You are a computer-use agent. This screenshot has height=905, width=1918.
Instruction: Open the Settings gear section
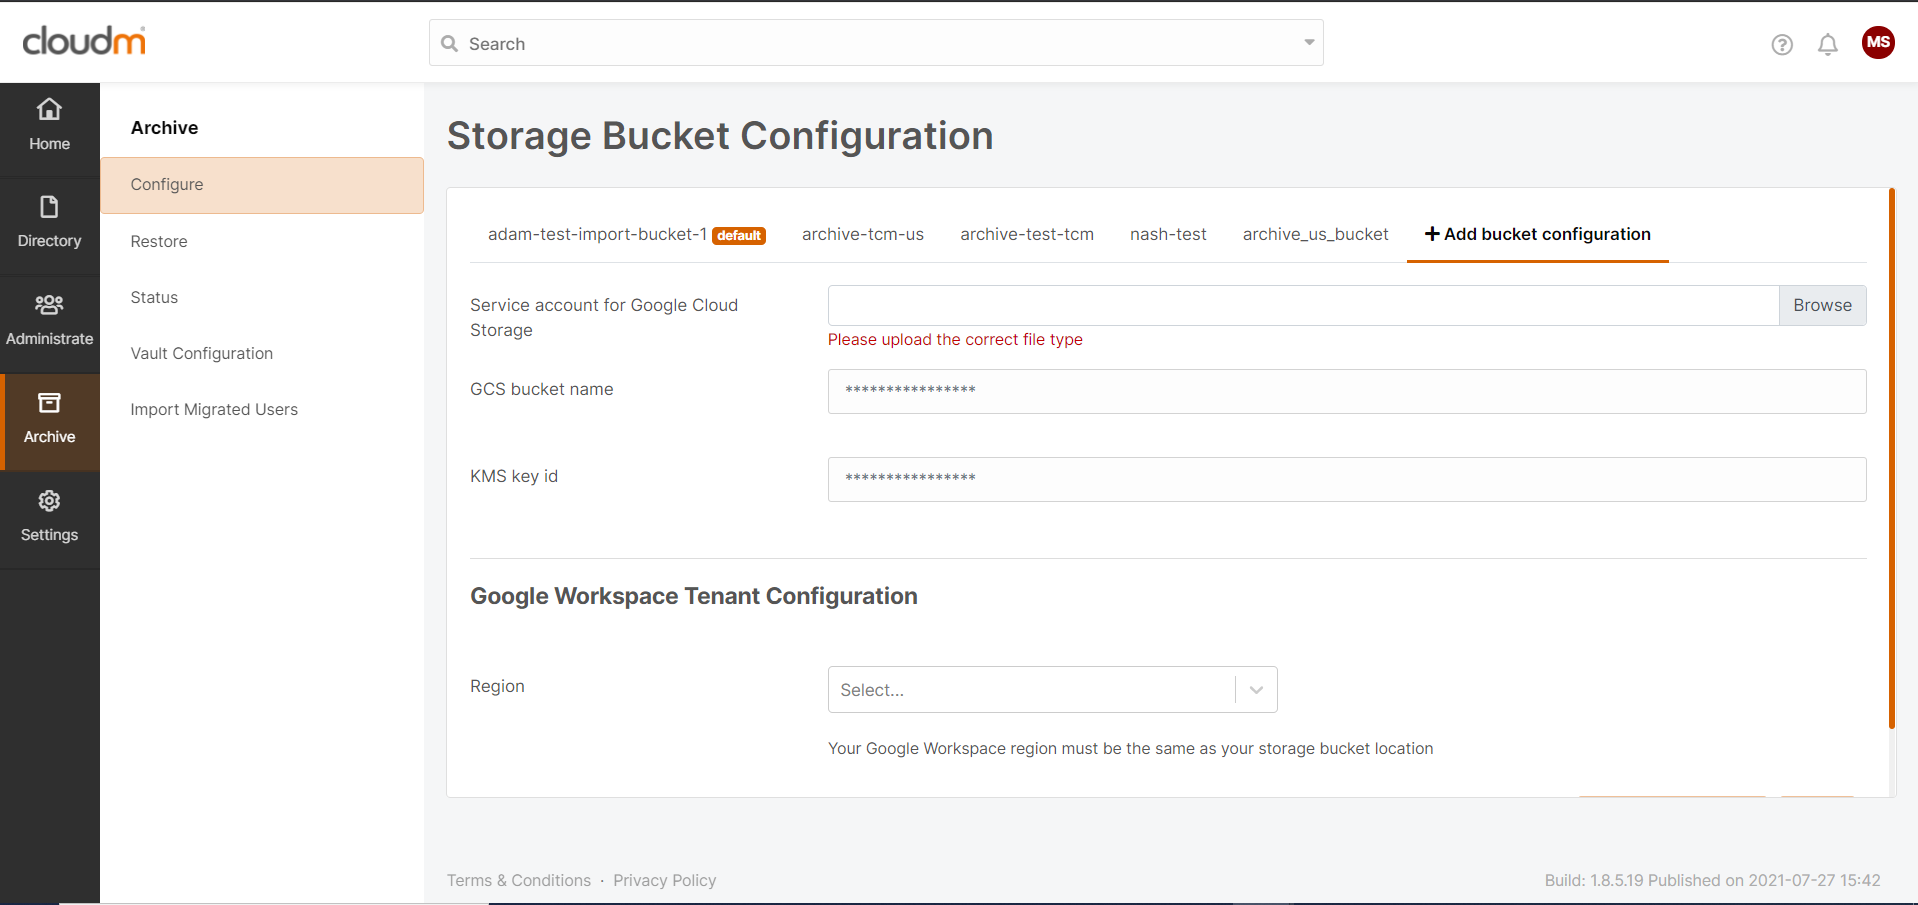pyautogui.click(x=49, y=517)
